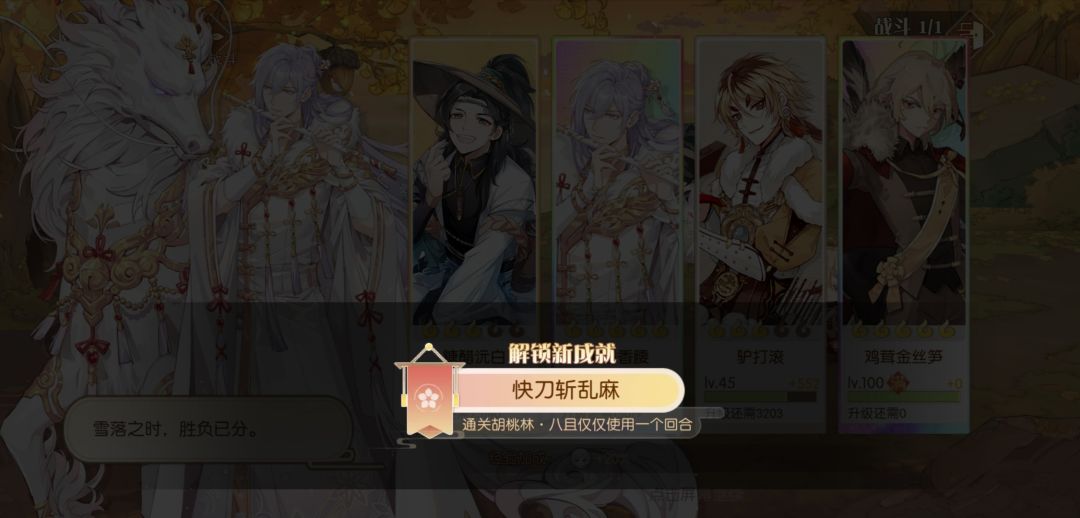The width and height of the screenshot is (1080, 518).
Task: Open the silver-haired flute player card
Action: pos(618,183)
